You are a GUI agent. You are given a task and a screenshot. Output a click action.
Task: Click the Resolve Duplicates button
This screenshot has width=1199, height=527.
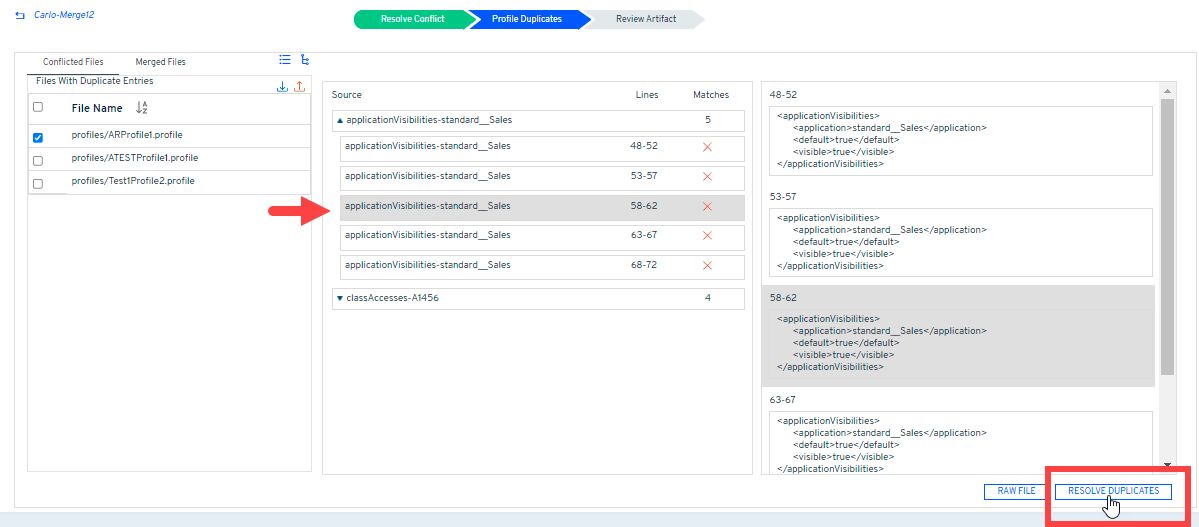click(1113, 491)
